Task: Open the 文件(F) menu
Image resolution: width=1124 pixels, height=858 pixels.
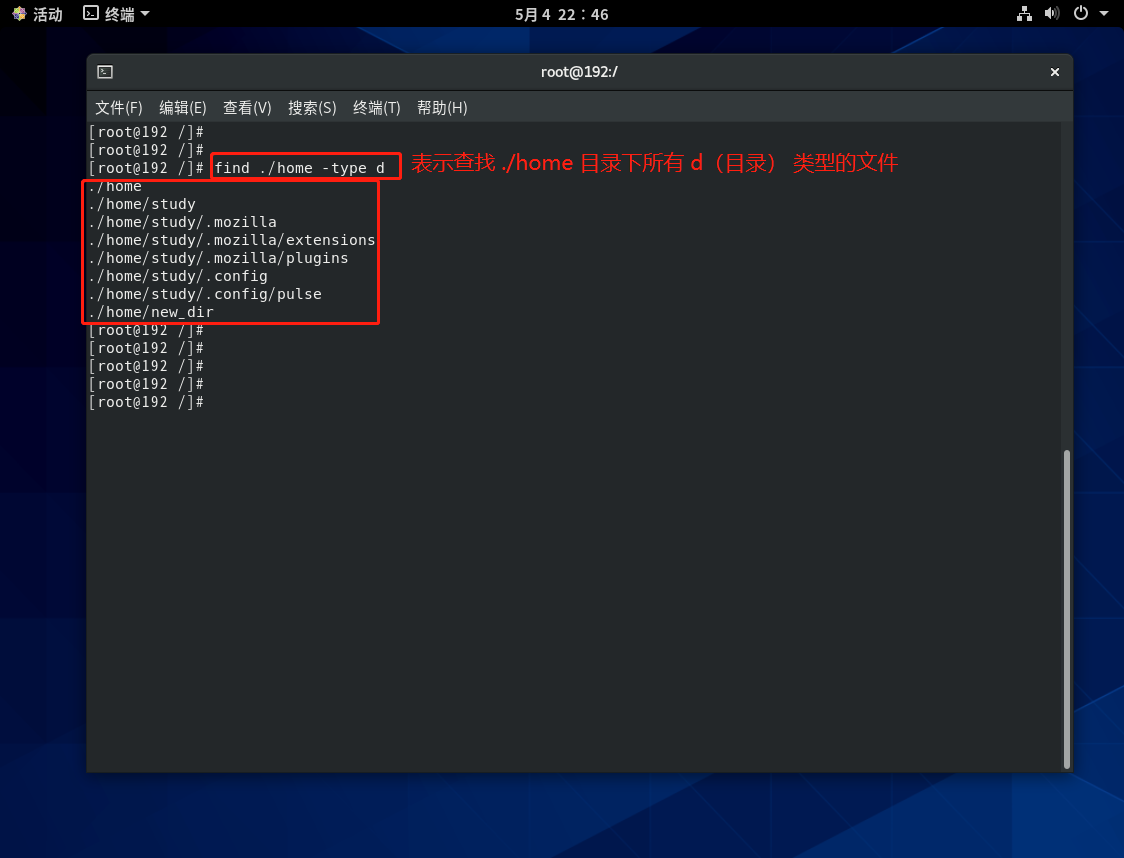Action: [x=118, y=108]
